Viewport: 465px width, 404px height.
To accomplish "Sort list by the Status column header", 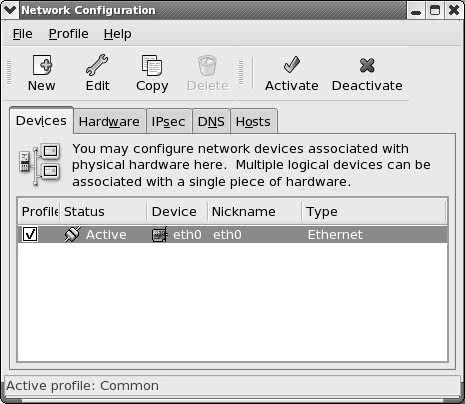I will pos(103,212).
